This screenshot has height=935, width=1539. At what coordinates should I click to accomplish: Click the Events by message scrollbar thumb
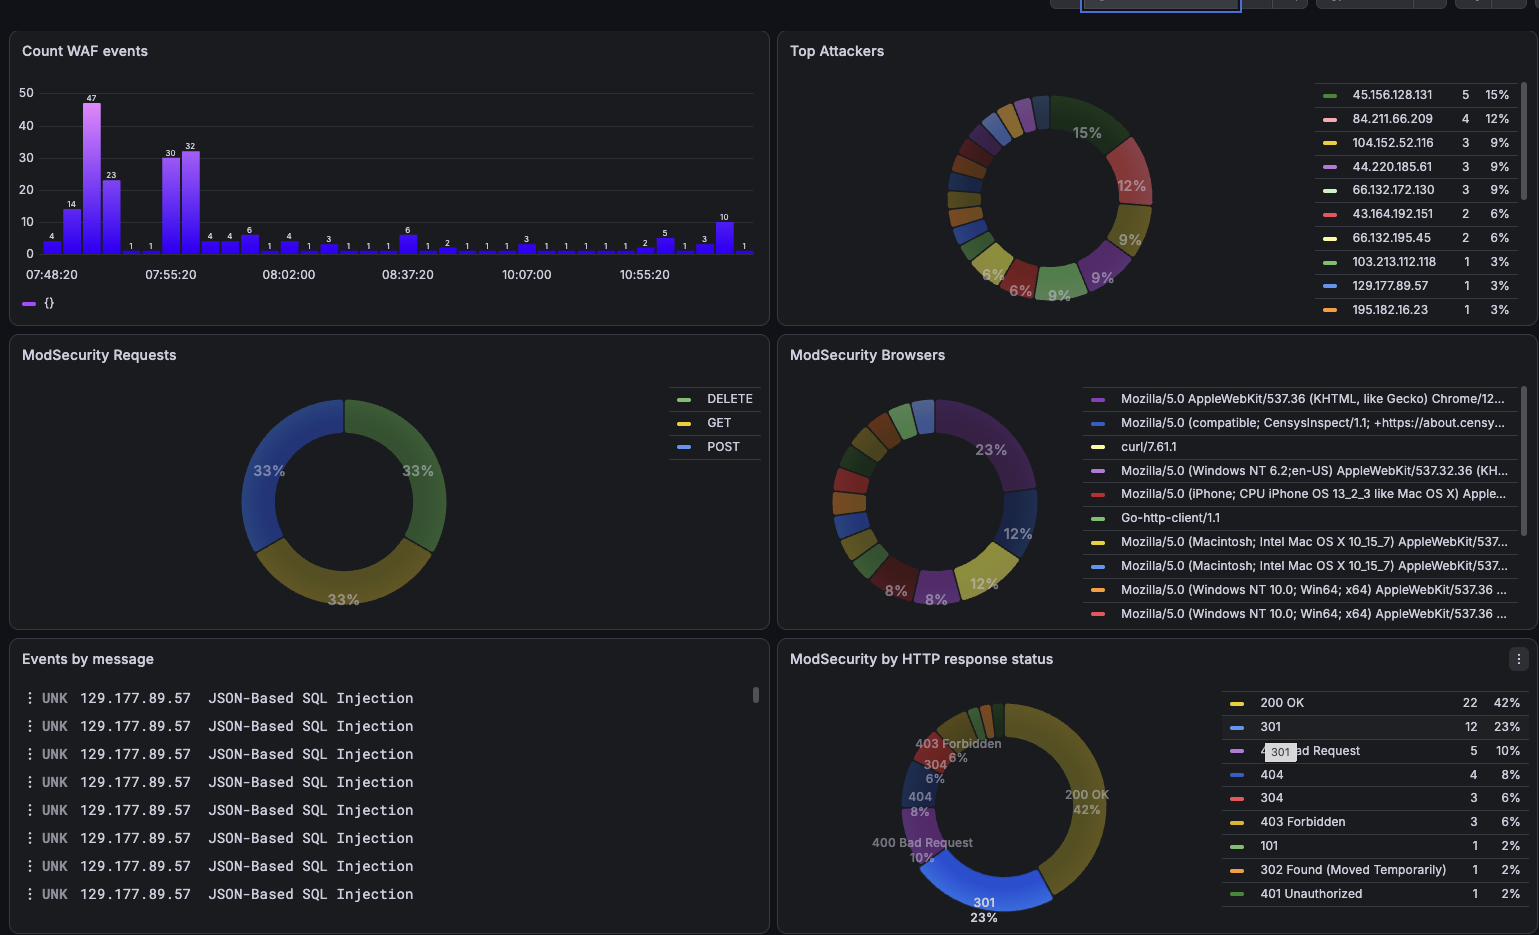[756, 694]
